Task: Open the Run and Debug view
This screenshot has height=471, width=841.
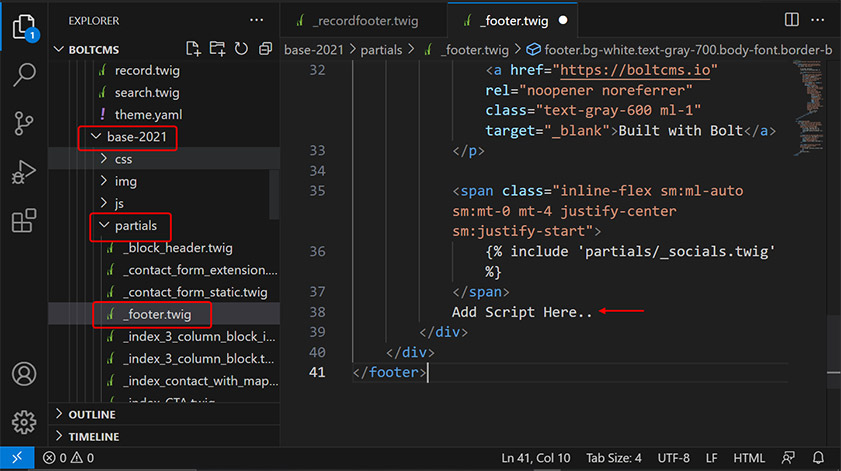Action: tap(24, 172)
